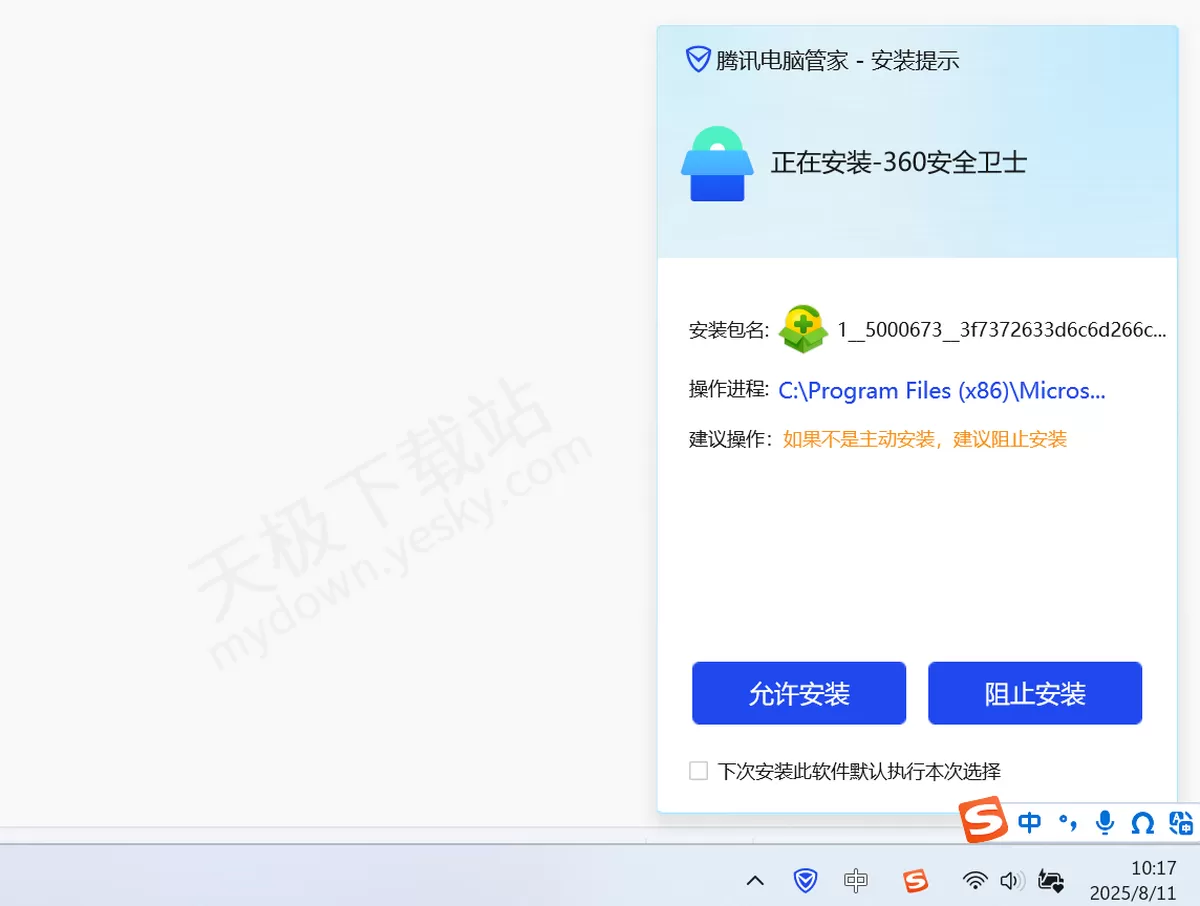Enable 下次安装此软件默认执行本次选择 checkbox

[698, 771]
